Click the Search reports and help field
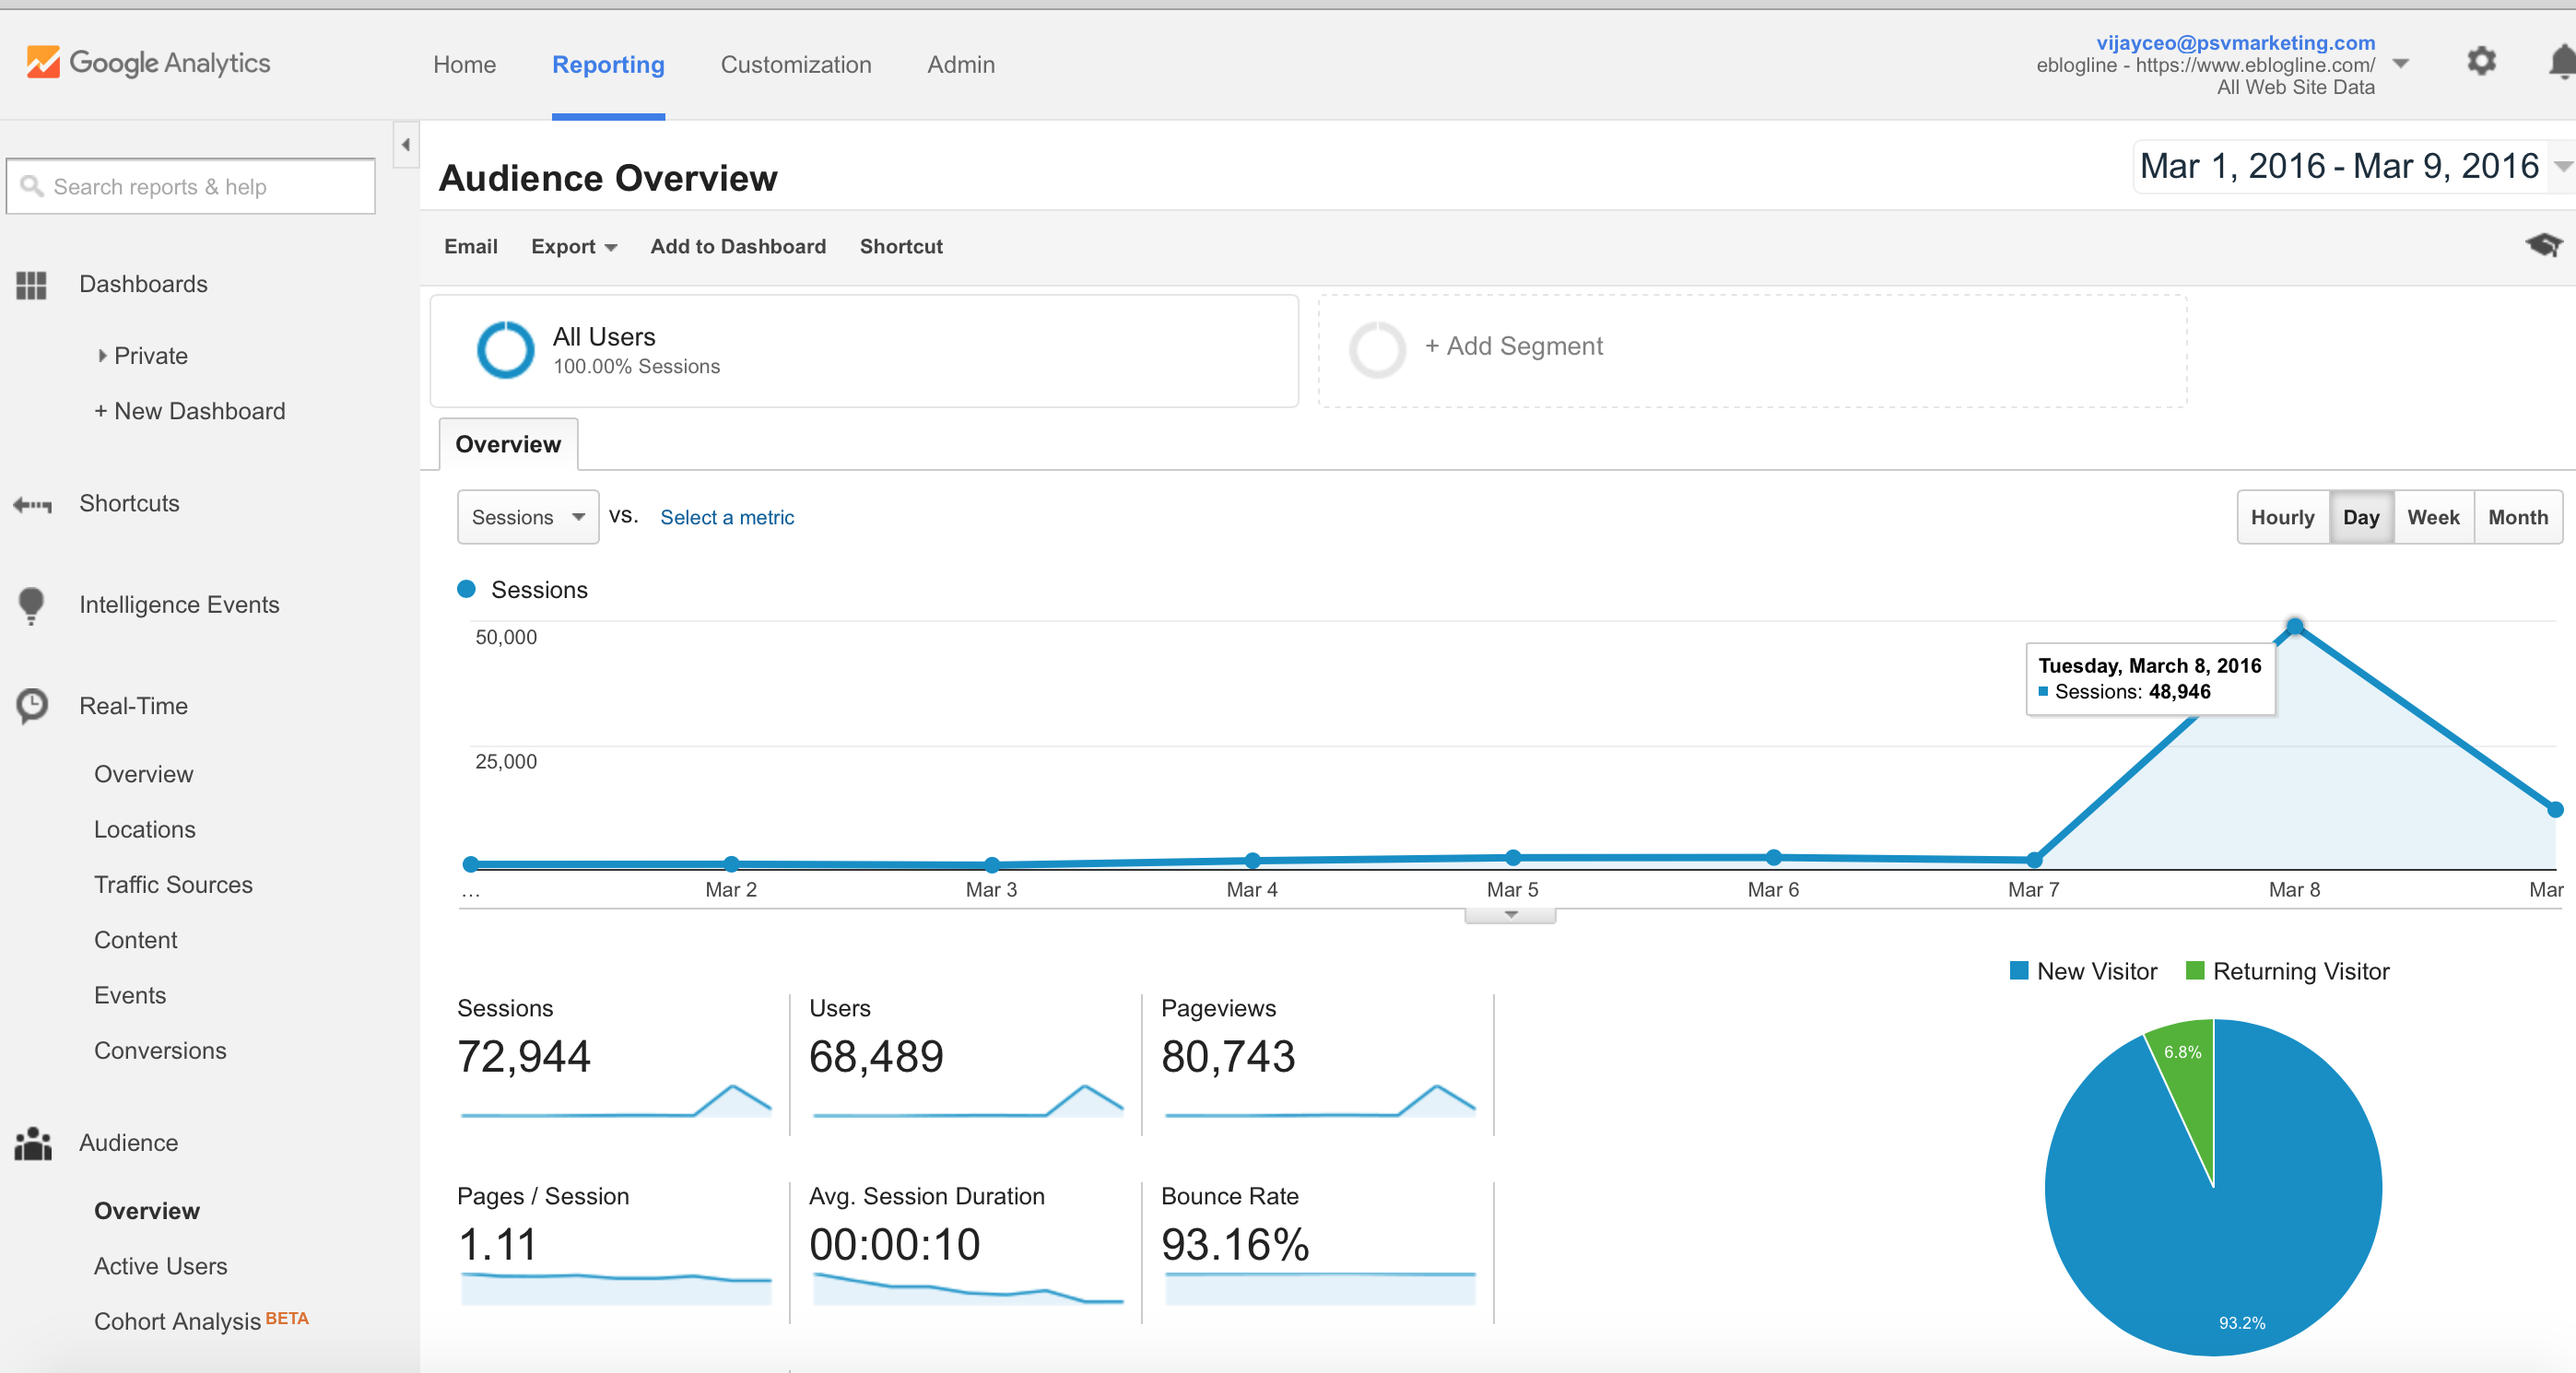This screenshot has width=2576, height=1373. click(x=190, y=186)
